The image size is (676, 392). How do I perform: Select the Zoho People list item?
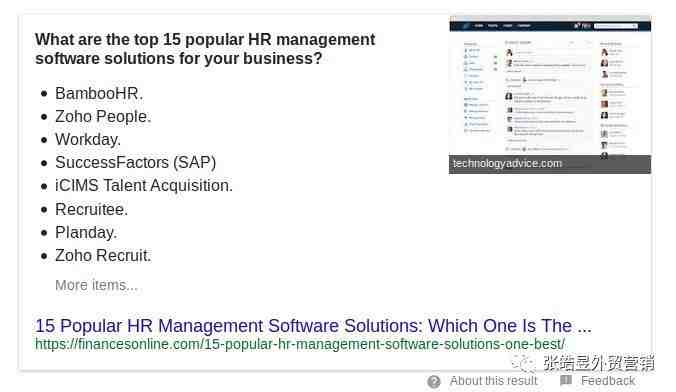tap(103, 116)
